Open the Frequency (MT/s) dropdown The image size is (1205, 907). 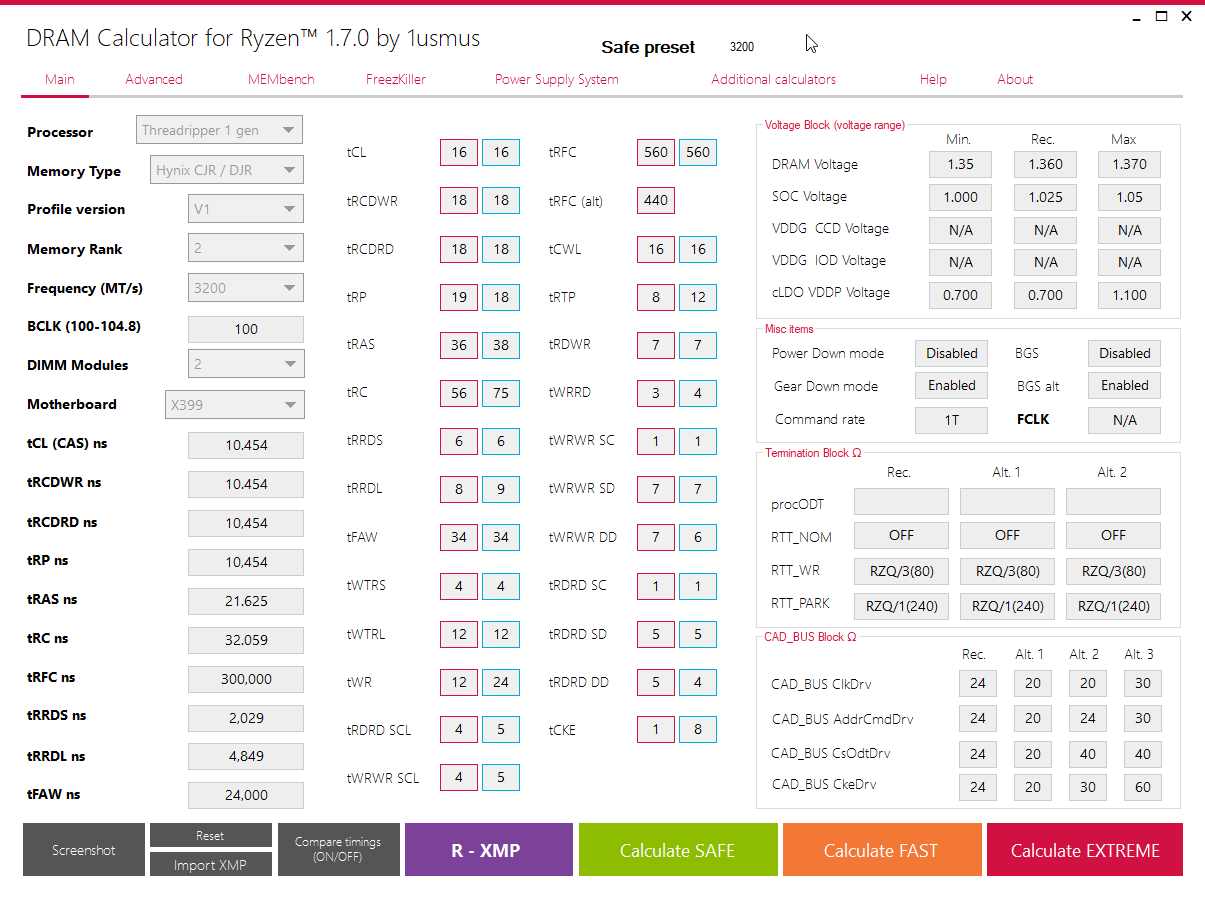click(x=245, y=288)
